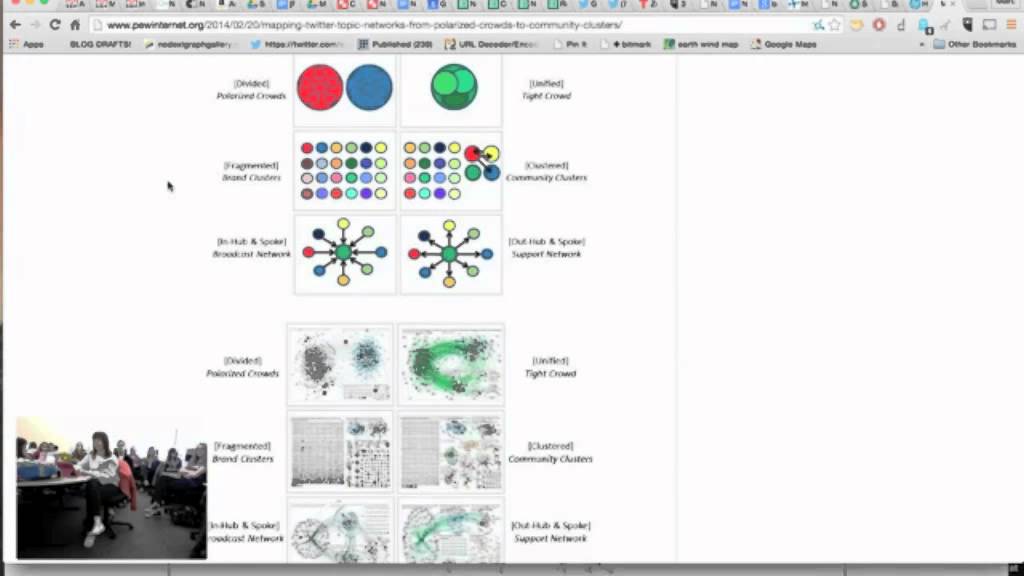This screenshot has height=576, width=1024.
Task: Click the upper "[Out-Hub & Spoke] Support Network" label
Action: click(547, 248)
